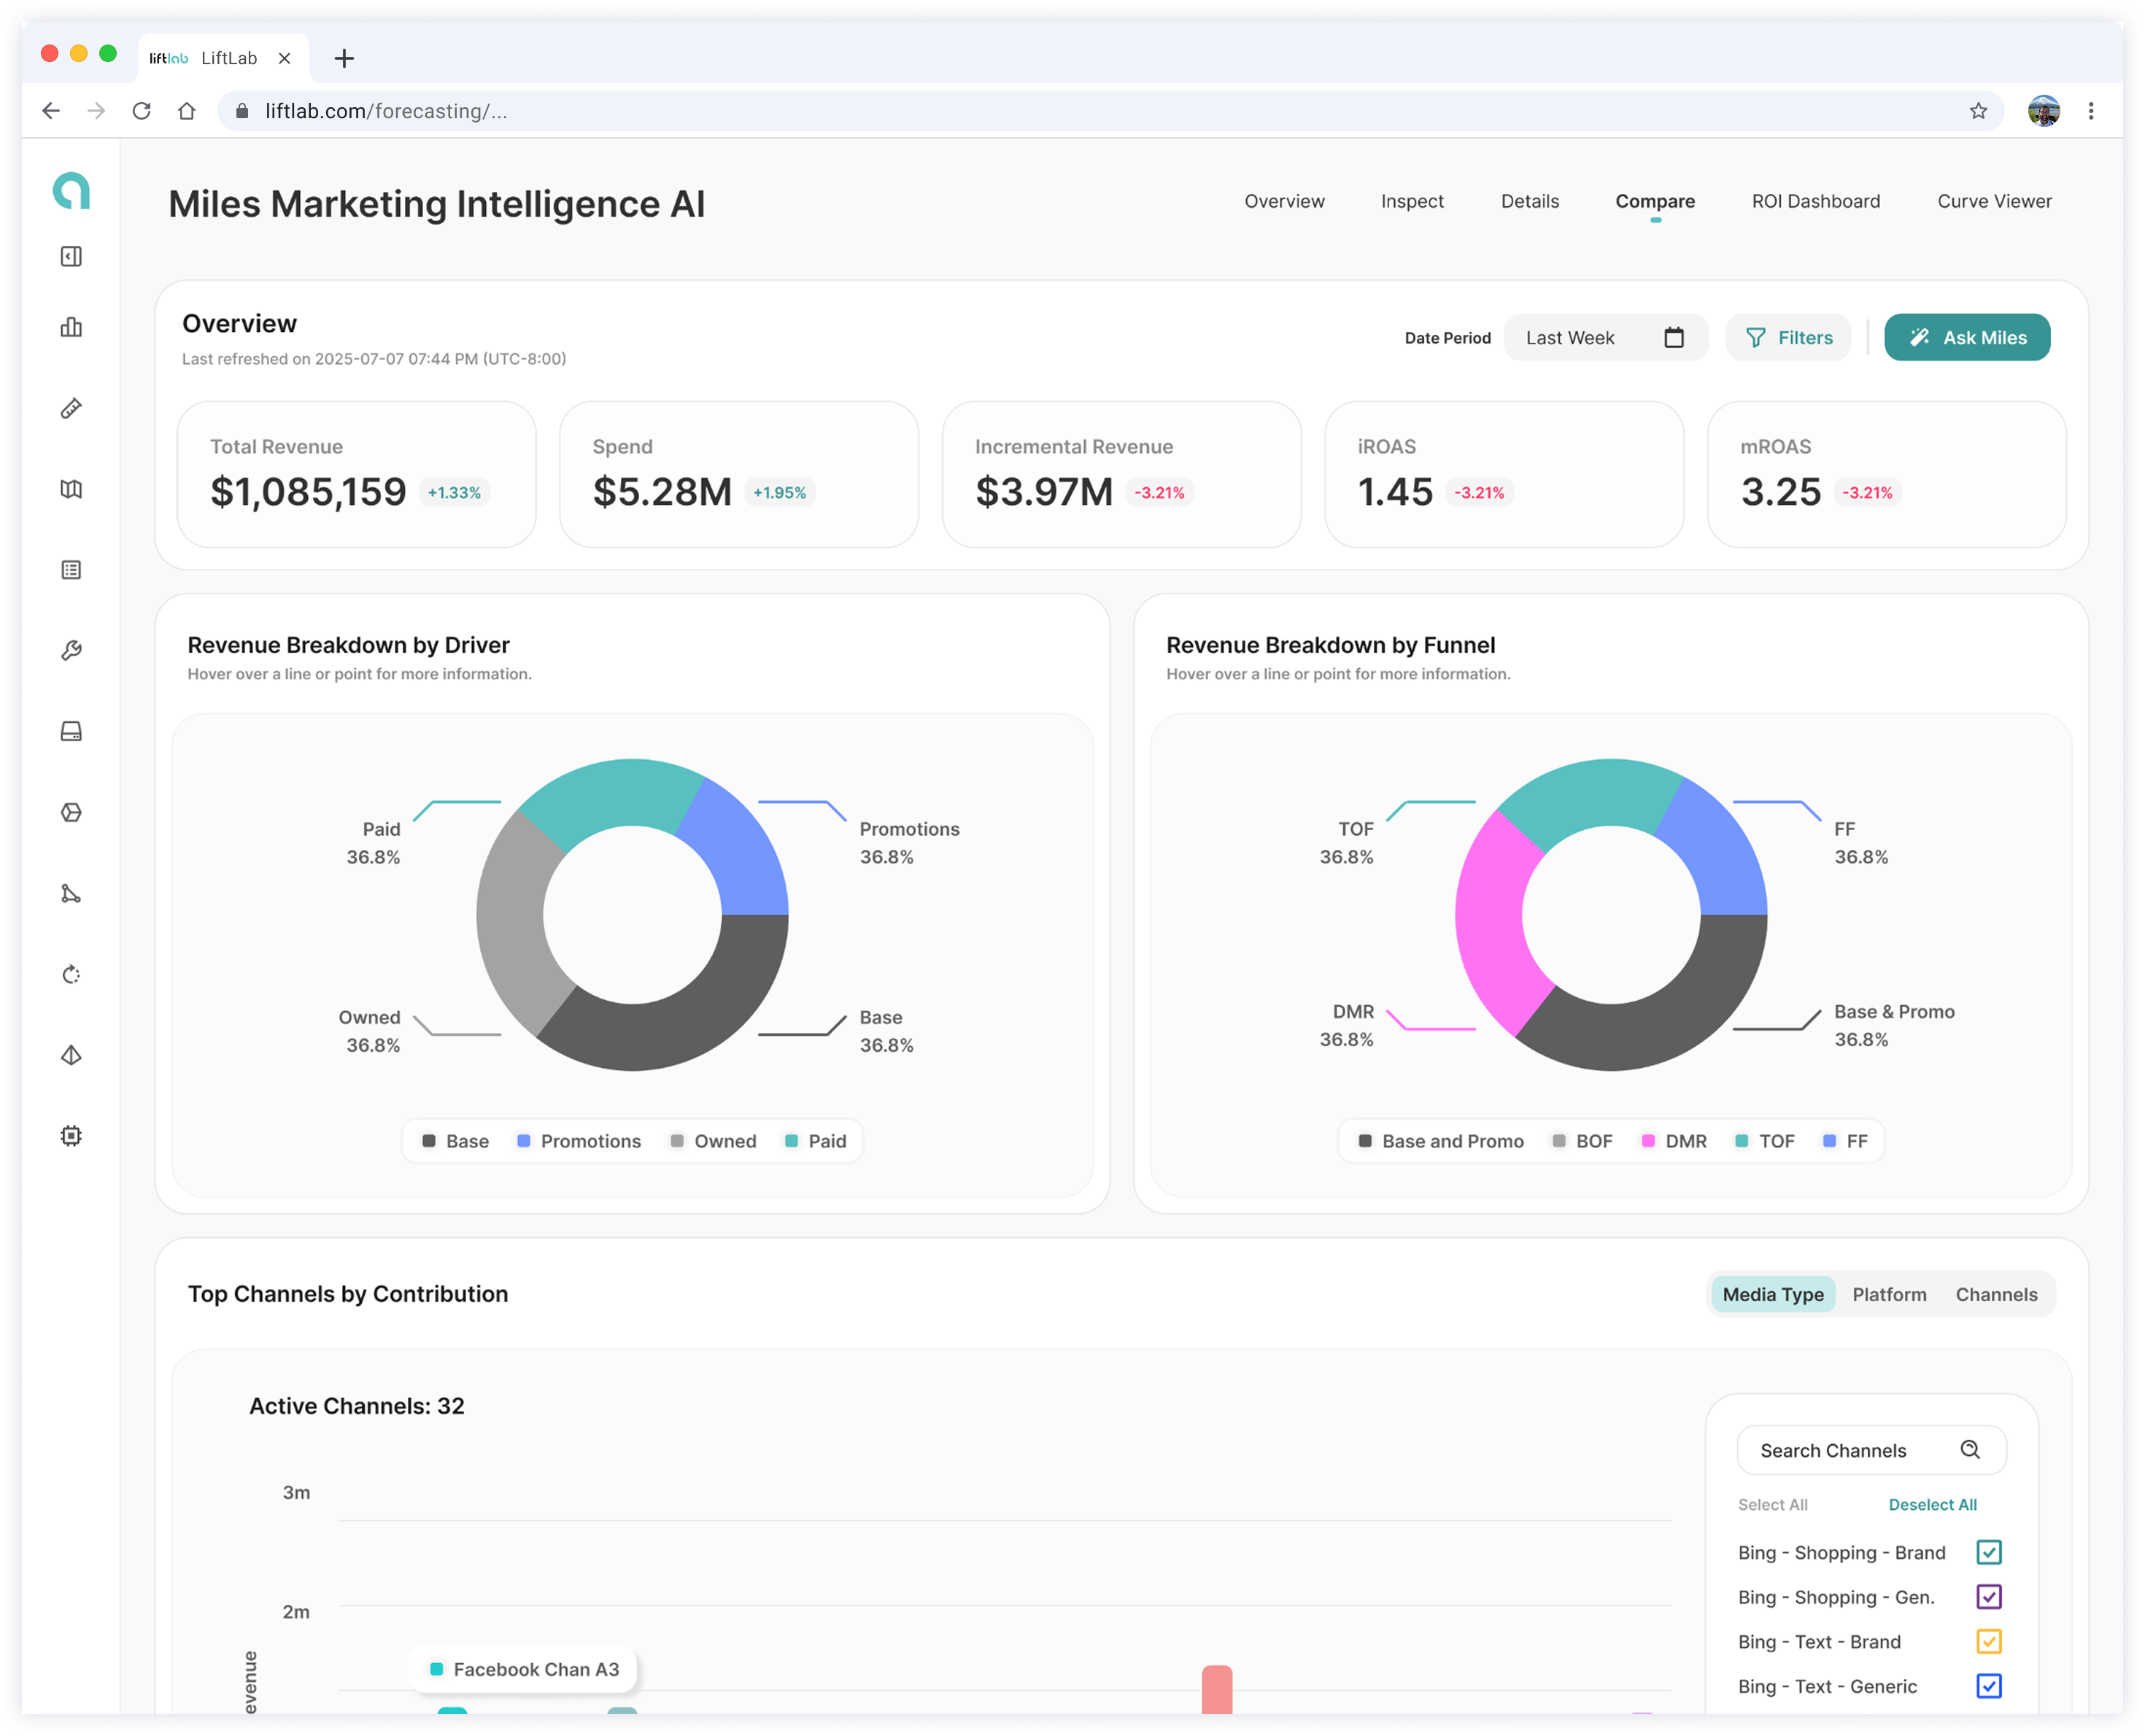
Task: Open the bar chart sidebar icon
Action: [x=71, y=327]
